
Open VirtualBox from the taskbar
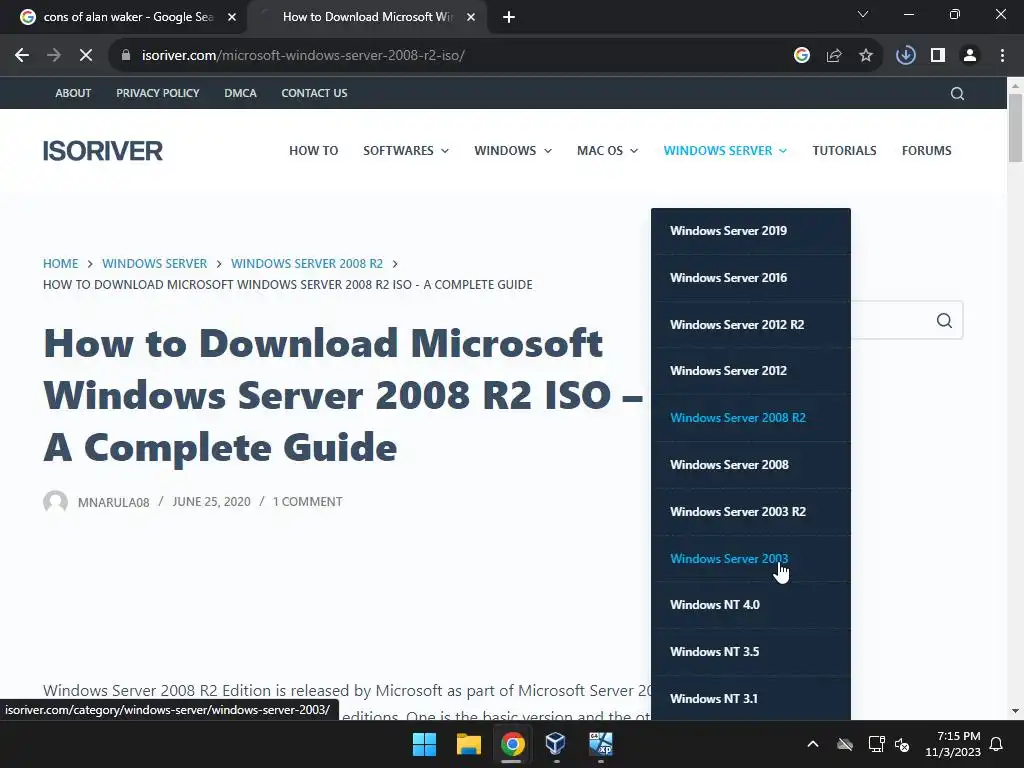pos(556,744)
